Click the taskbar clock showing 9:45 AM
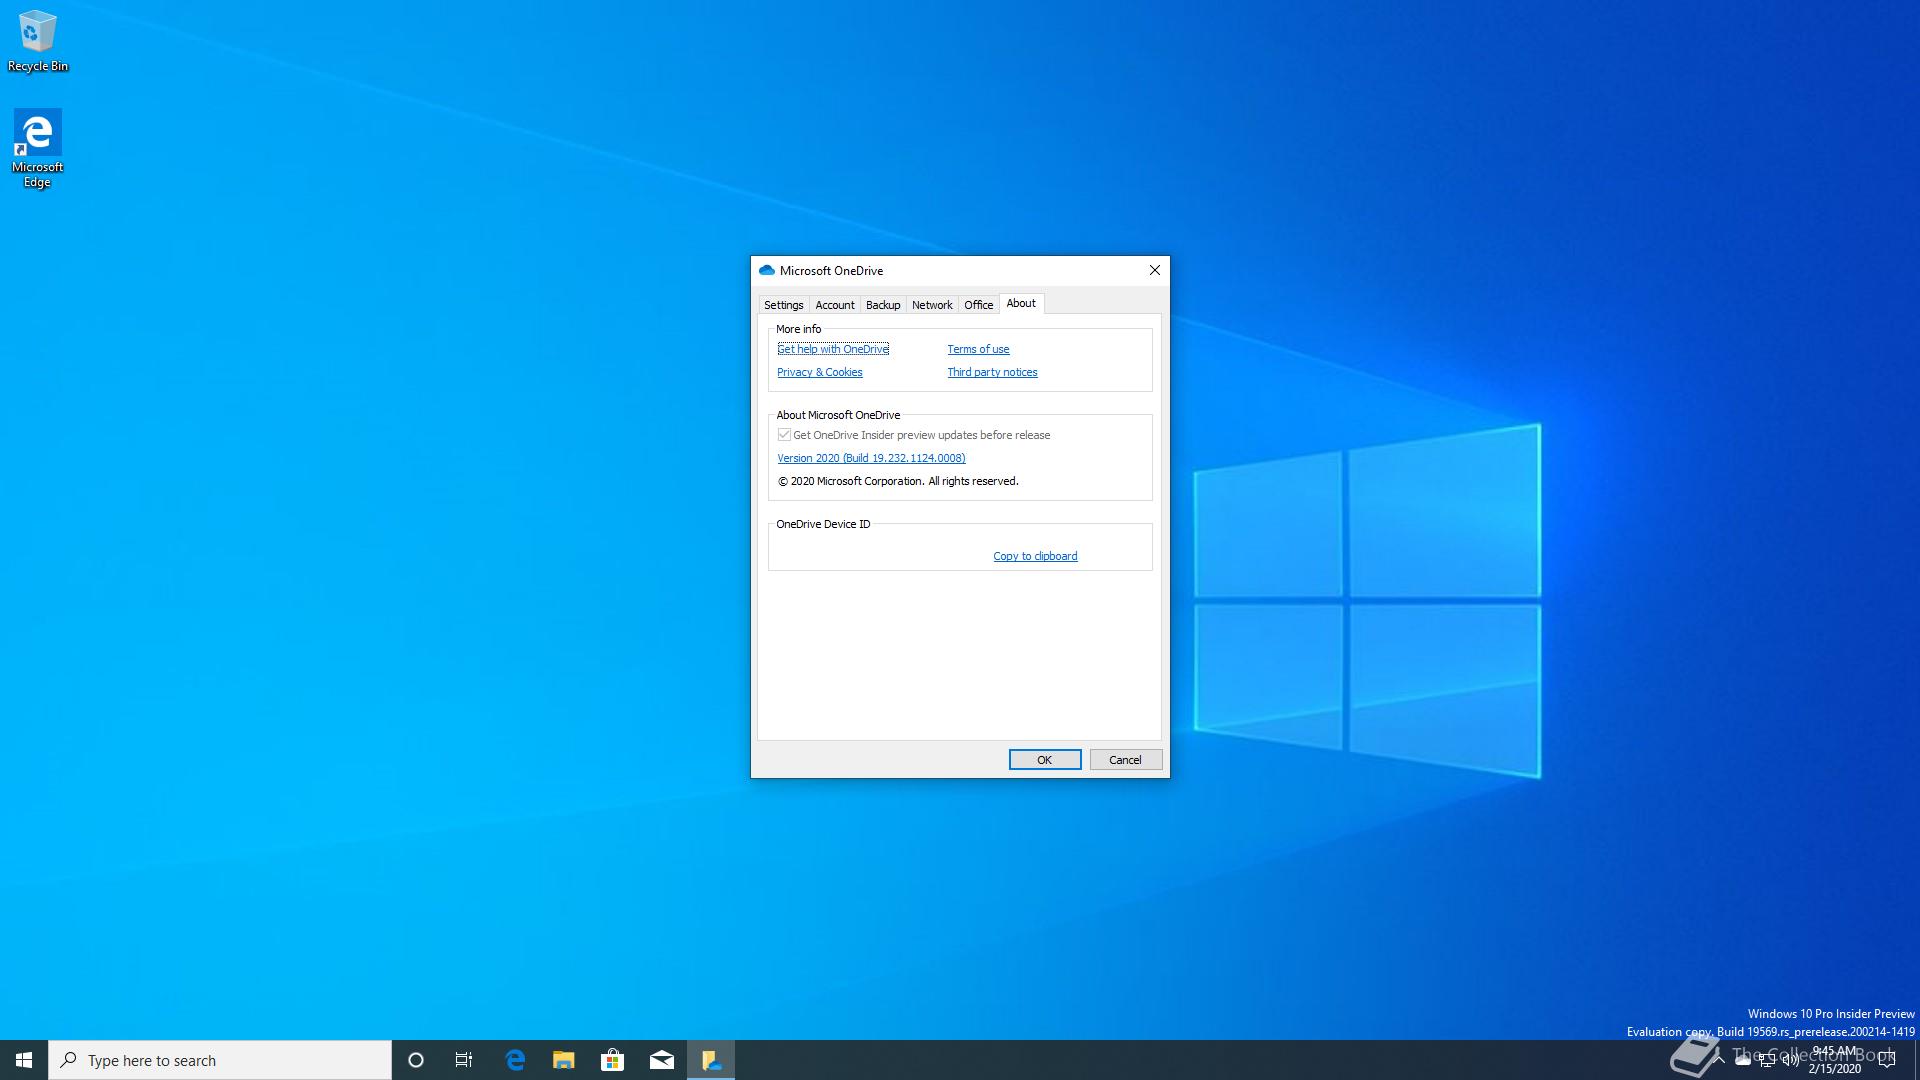This screenshot has width=1920, height=1080. pos(1834,1060)
